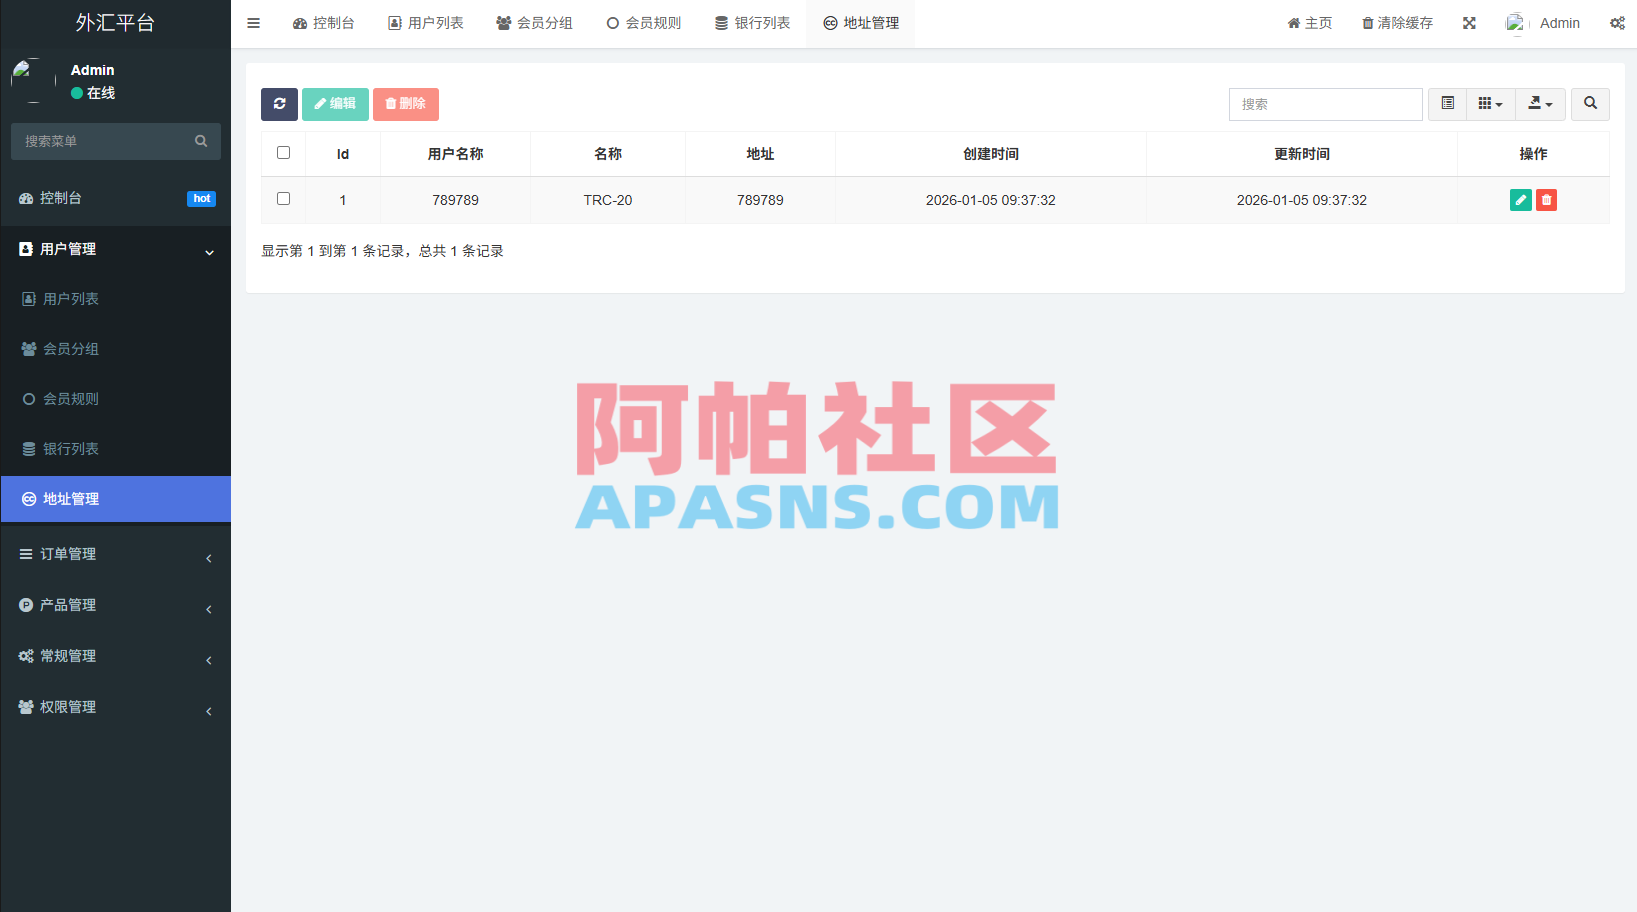This screenshot has height=912, width=1637.
Task: Expand the 权限管理 sidebar section
Action: pyautogui.click(x=116, y=707)
